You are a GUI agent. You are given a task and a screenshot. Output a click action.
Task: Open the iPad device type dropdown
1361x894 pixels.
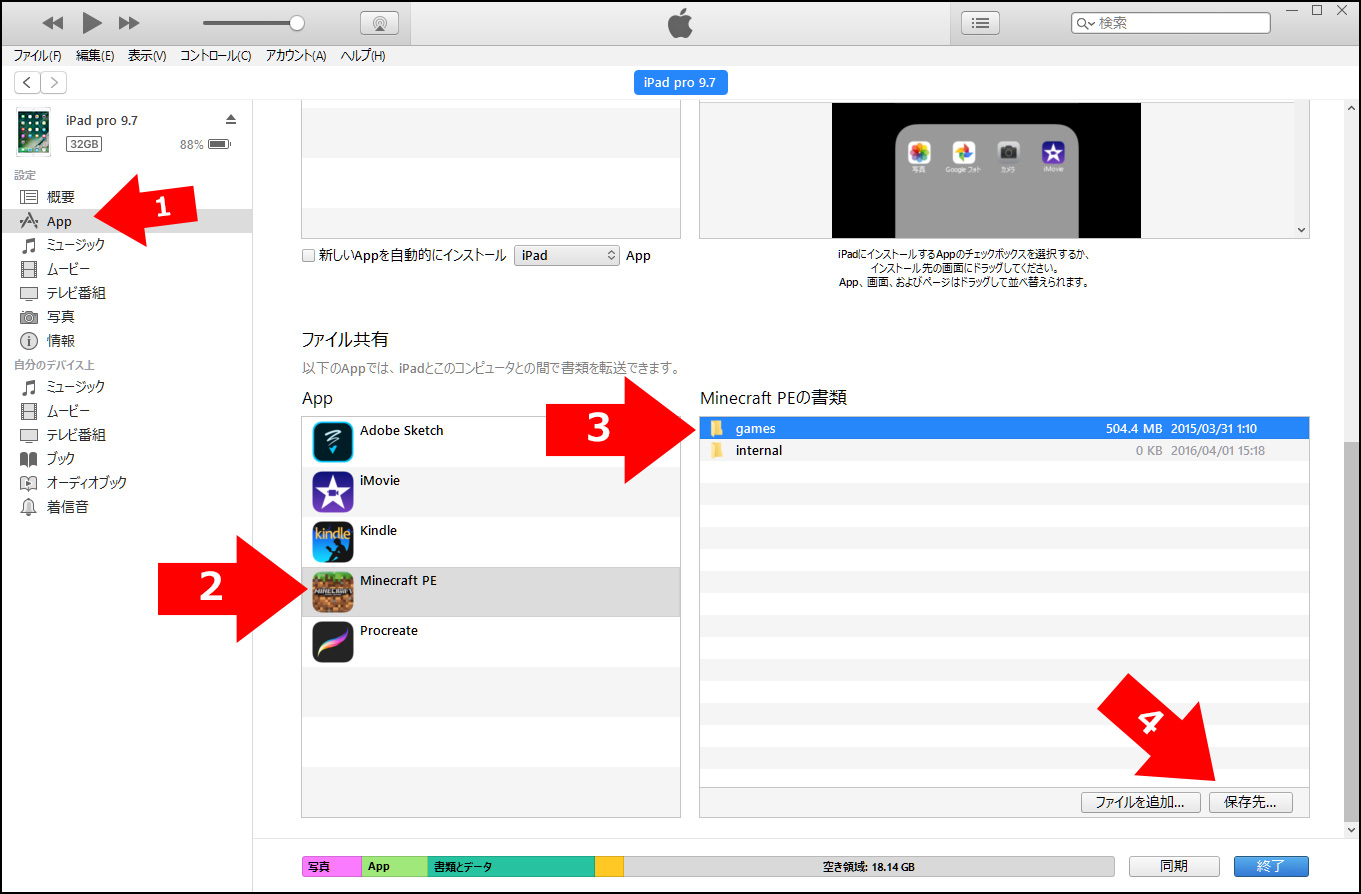(567, 255)
